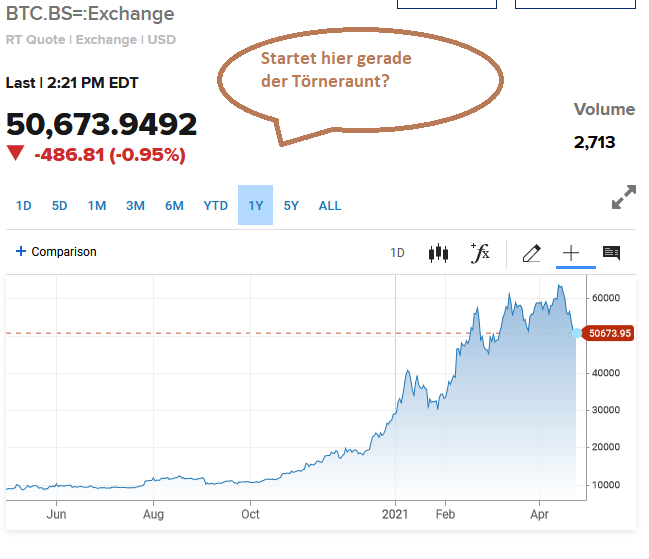Open the 1D interval dropdown
The height and width of the screenshot is (559, 649).
click(397, 253)
